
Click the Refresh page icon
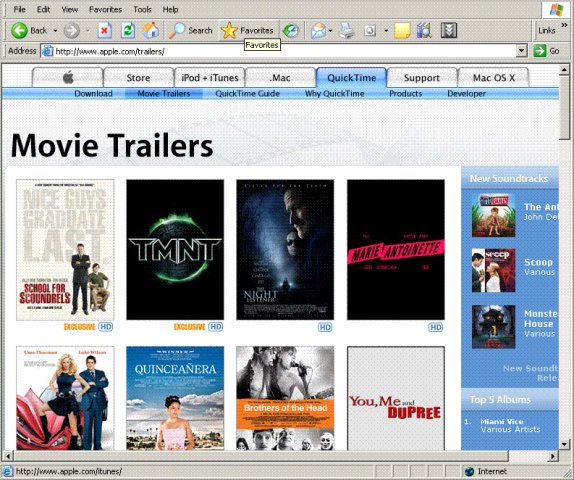(128, 30)
